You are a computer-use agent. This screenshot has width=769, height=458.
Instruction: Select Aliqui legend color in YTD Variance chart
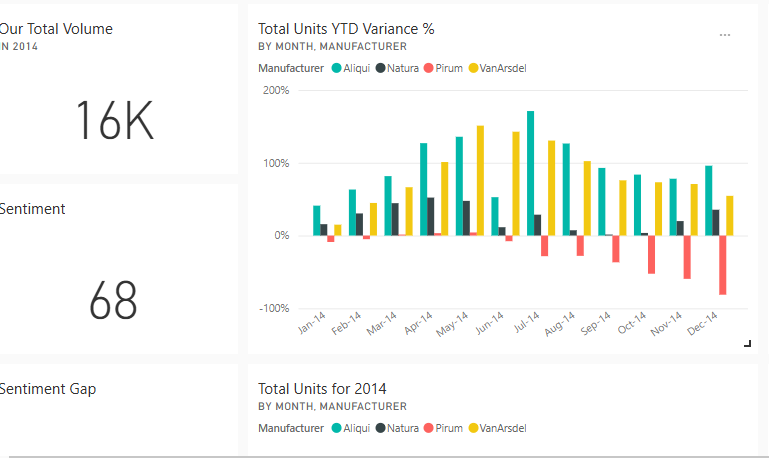tap(336, 68)
